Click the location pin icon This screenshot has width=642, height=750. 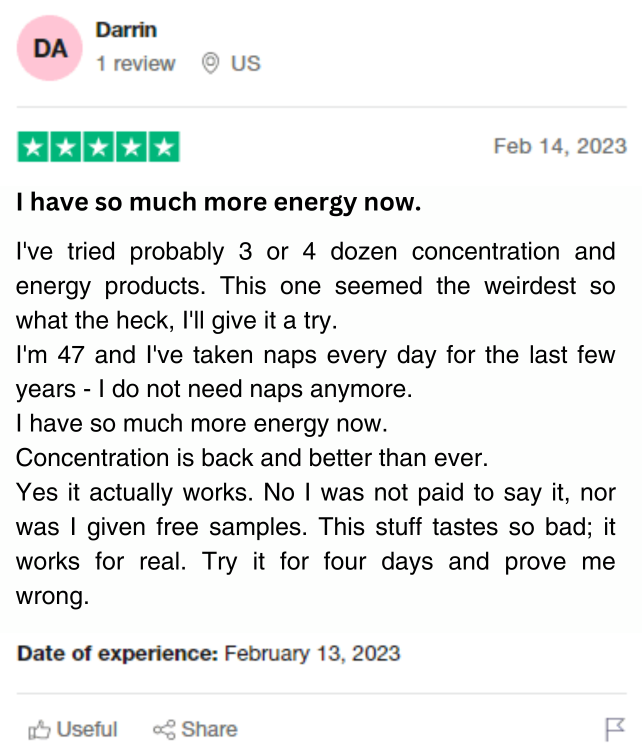point(210,64)
